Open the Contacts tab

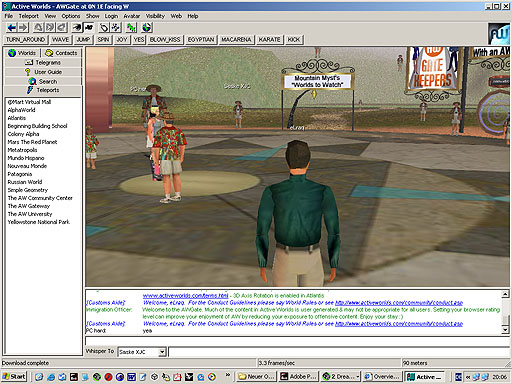click(61, 53)
